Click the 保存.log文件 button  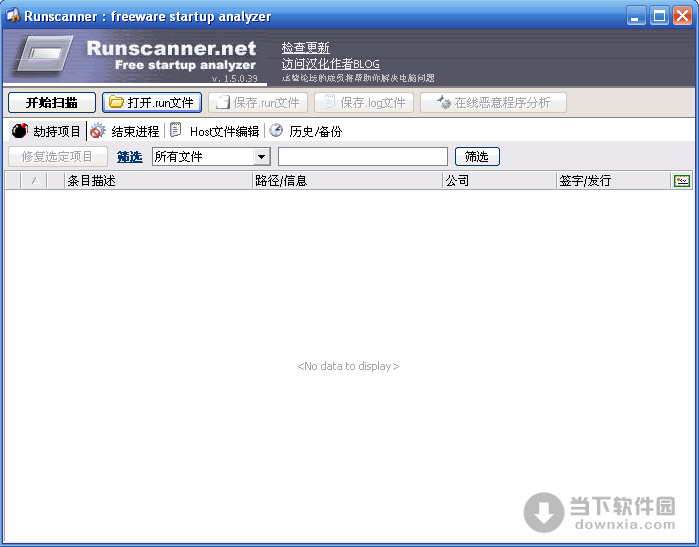364,103
